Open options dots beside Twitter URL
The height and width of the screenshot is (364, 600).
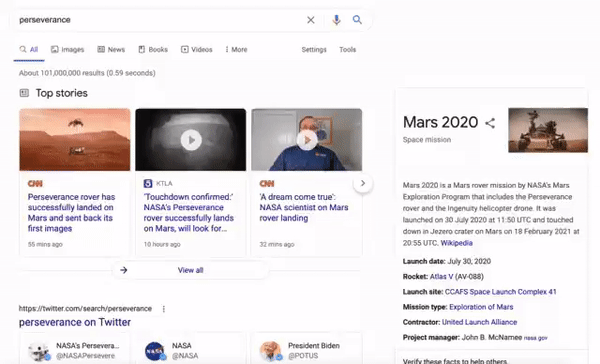164,309
